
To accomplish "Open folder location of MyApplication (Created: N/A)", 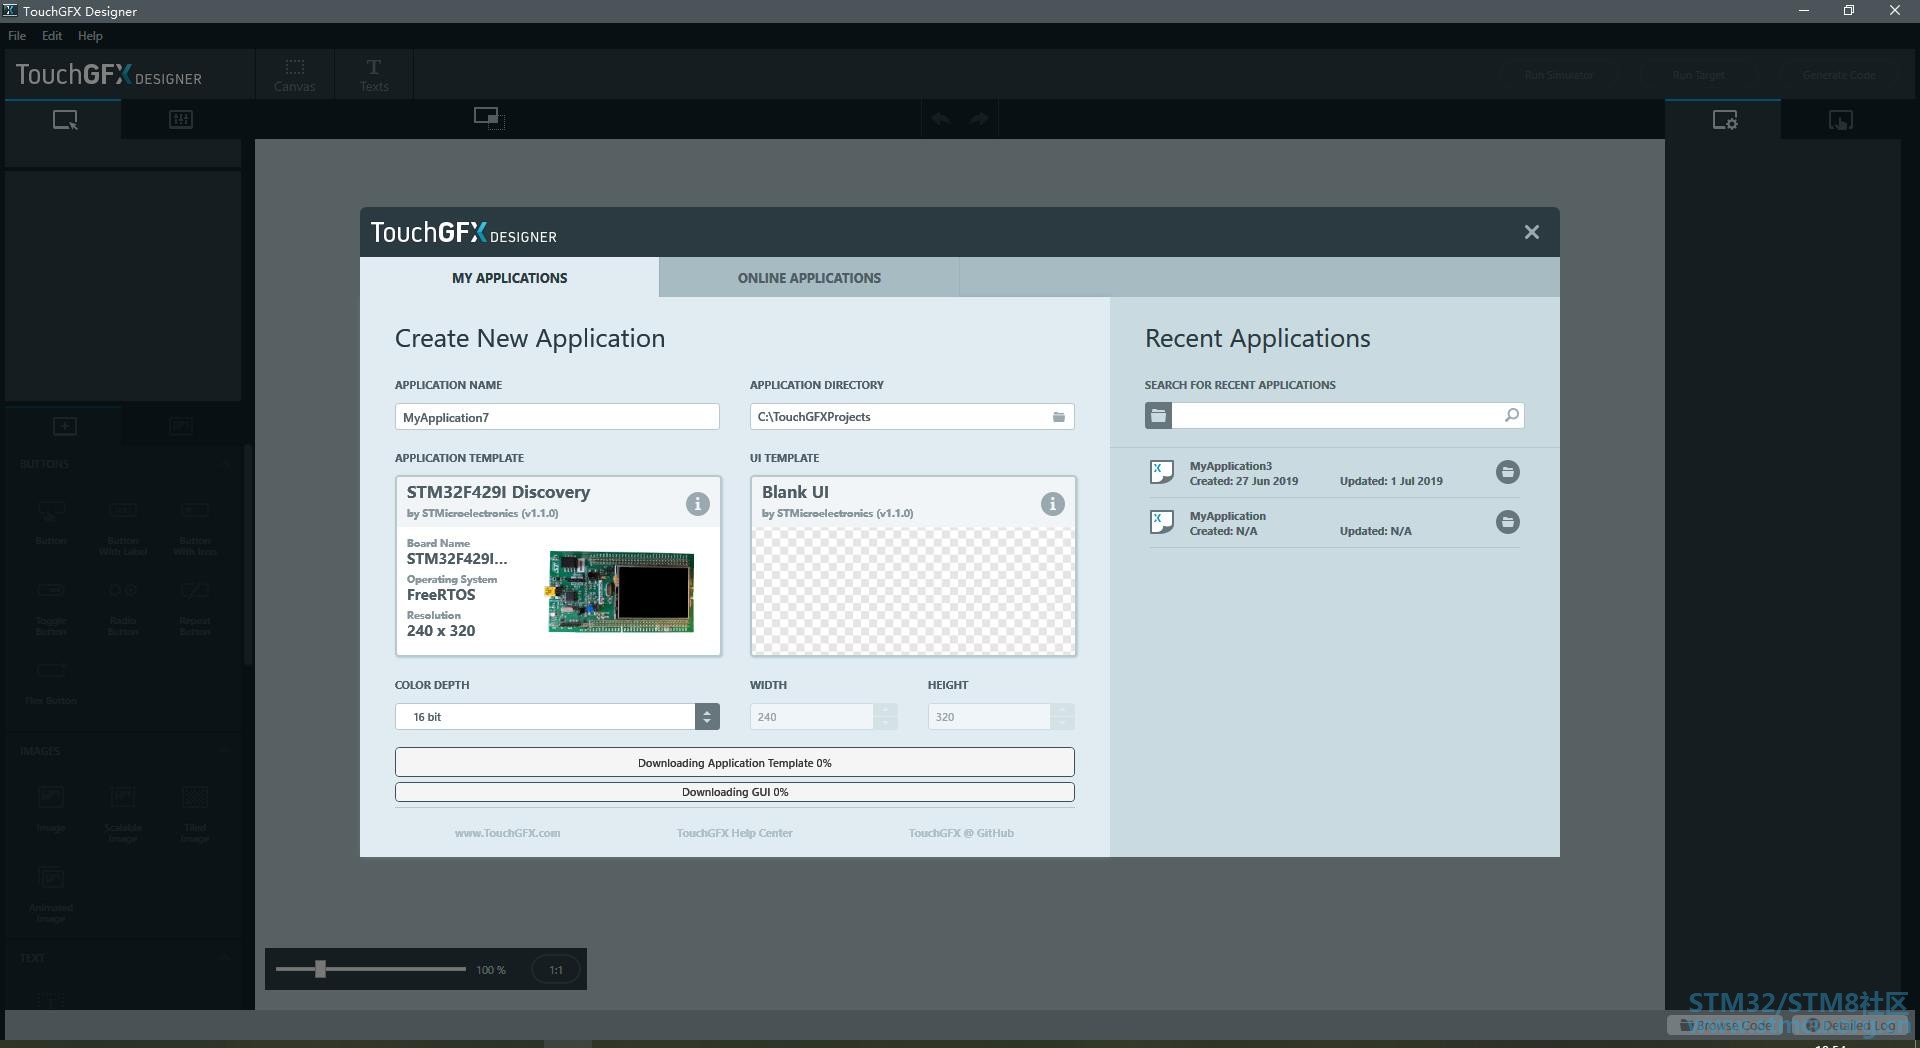I will pos(1507,522).
